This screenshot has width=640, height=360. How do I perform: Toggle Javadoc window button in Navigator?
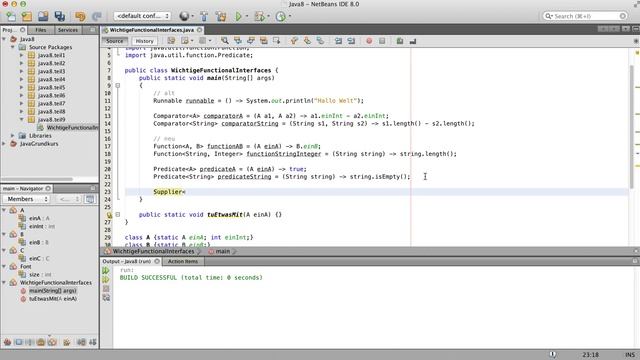(x=90, y=199)
